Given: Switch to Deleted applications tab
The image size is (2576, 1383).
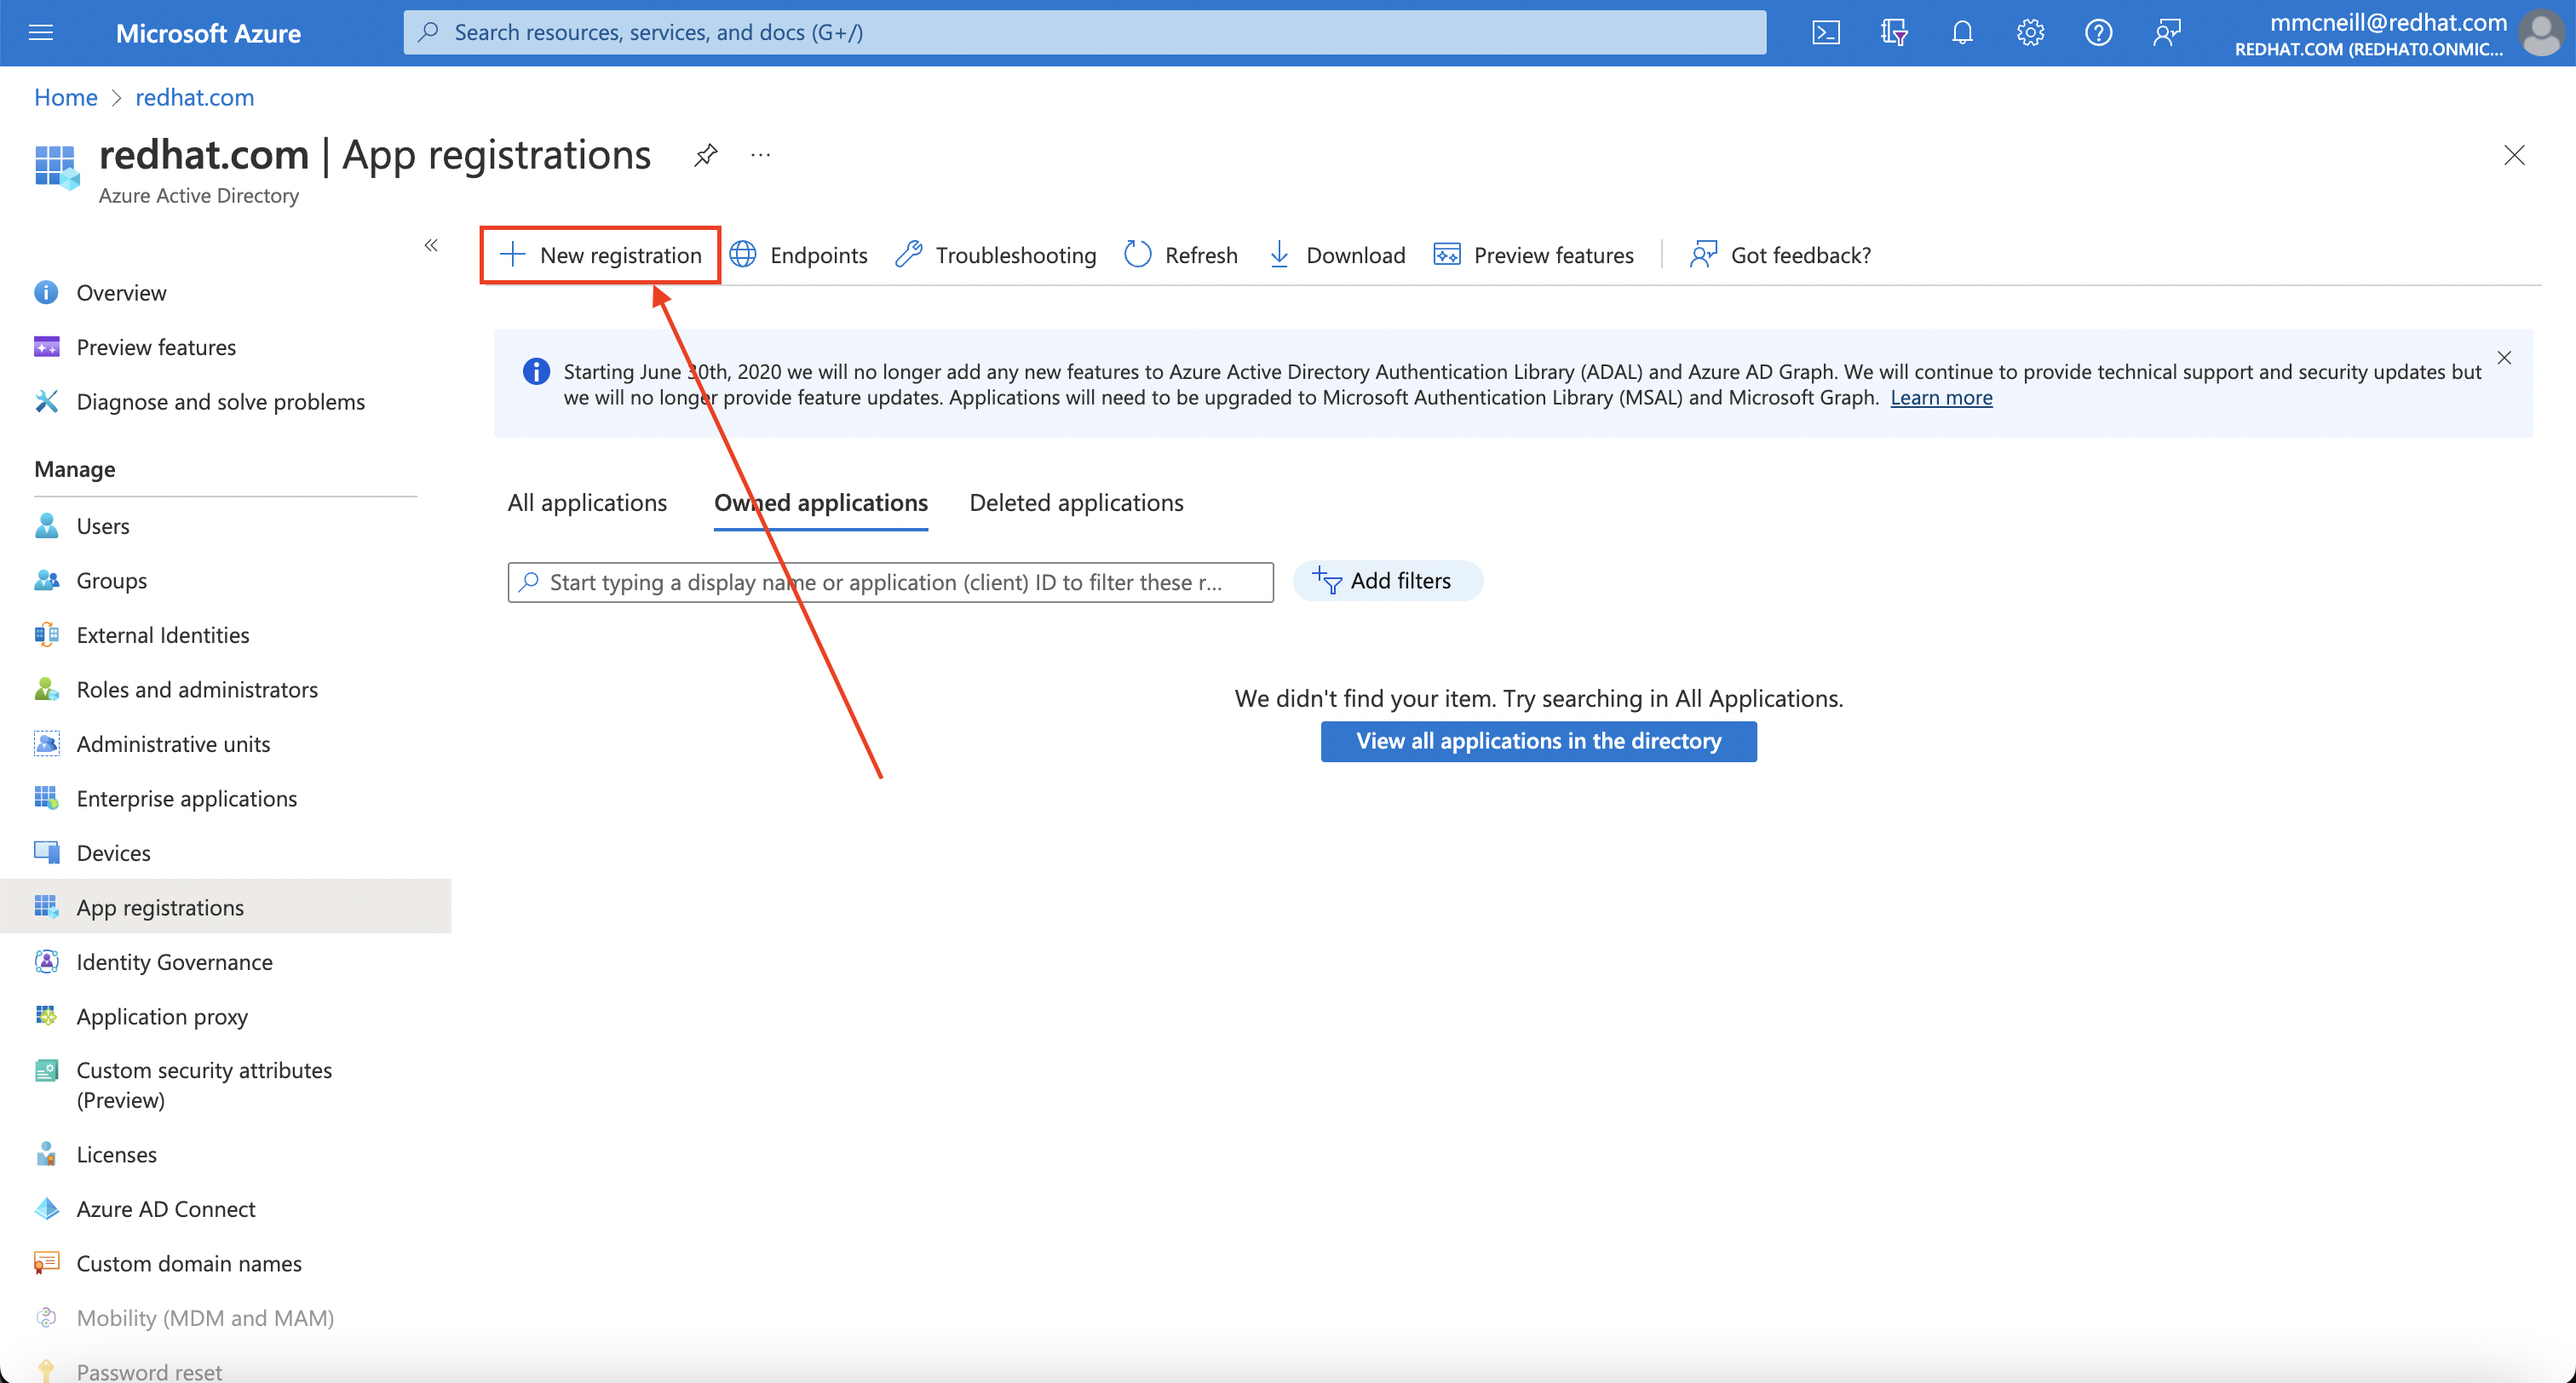Looking at the screenshot, I should (x=1077, y=501).
